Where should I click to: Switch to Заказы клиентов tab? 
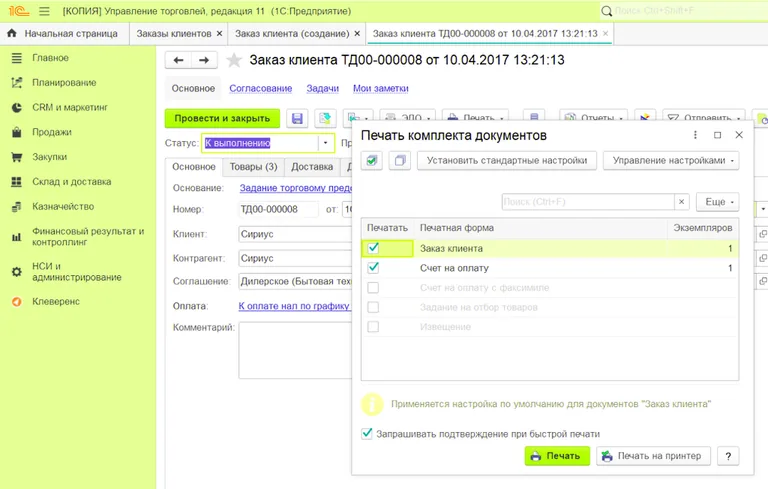(174, 33)
